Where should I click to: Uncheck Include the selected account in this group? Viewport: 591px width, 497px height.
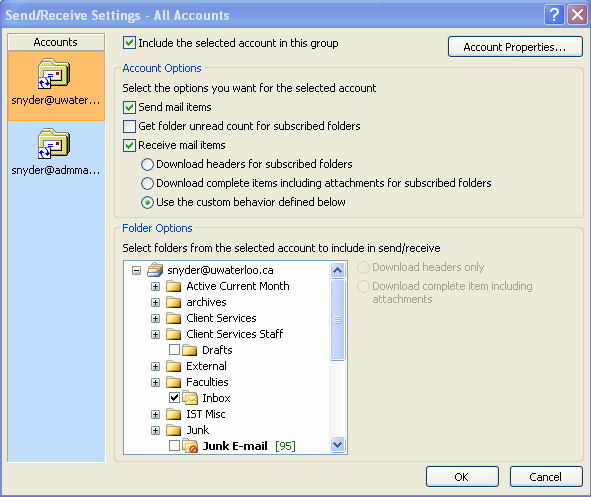coord(129,43)
